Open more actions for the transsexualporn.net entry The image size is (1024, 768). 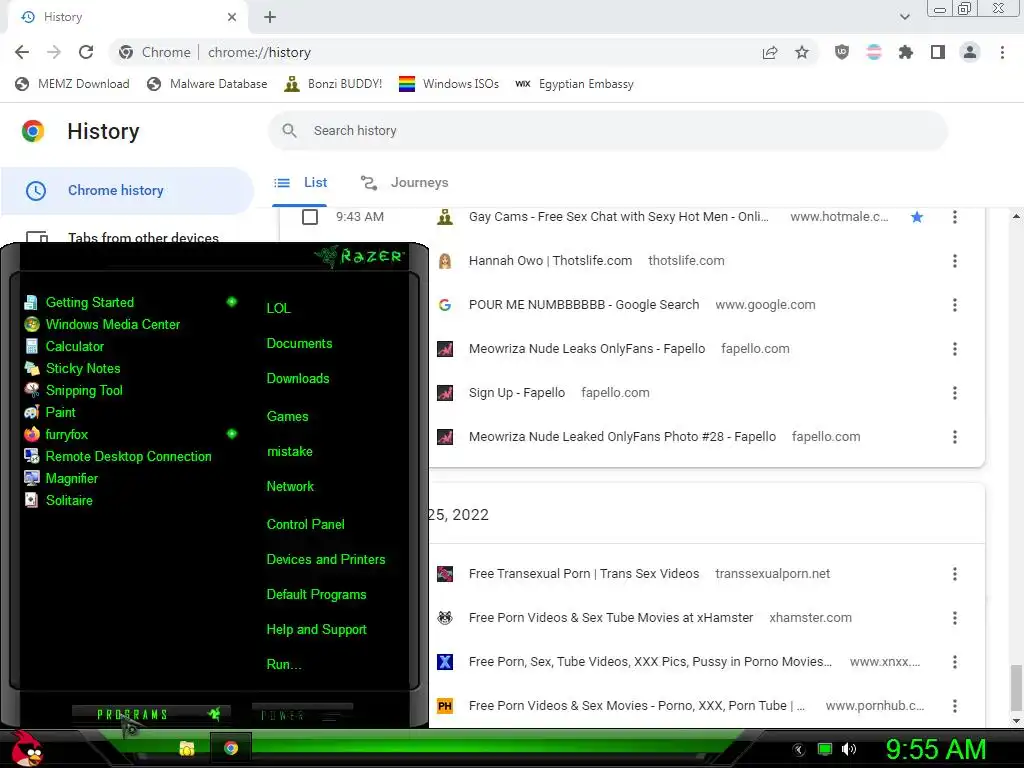tap(955, 574)
